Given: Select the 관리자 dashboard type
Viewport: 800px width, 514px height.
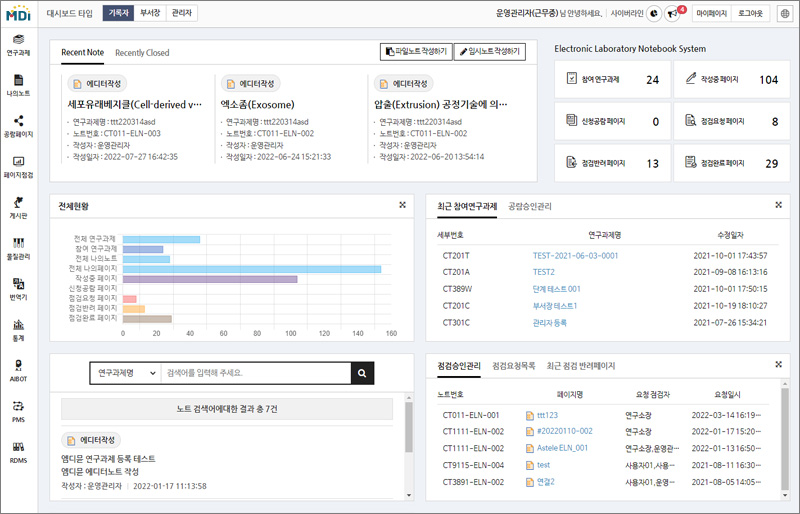Looking at the screenshot, I should click(182, 13).
